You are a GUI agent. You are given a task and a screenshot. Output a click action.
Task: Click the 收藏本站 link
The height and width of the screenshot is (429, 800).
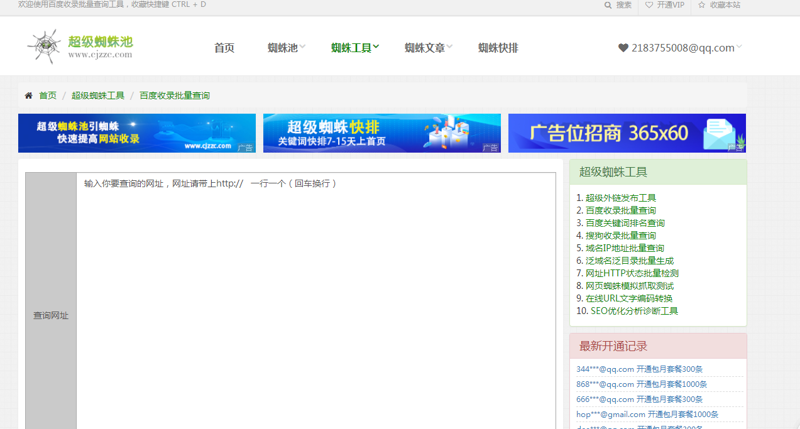(x=724, y=5)
